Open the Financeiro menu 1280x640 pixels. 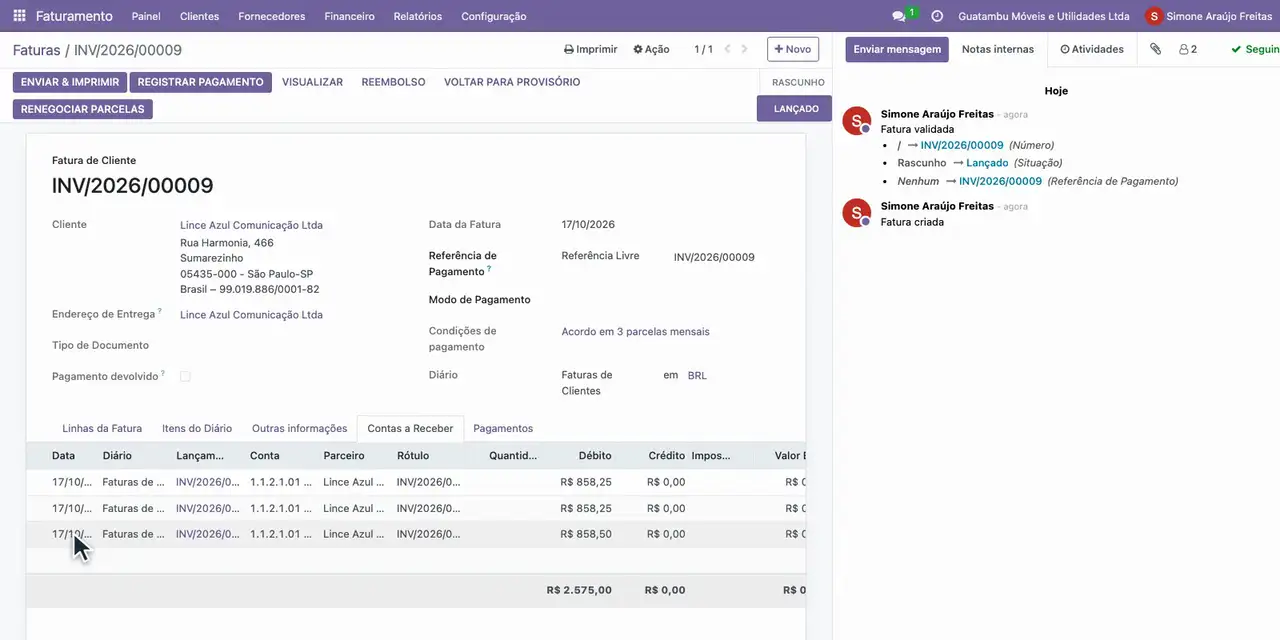point(350,16)
